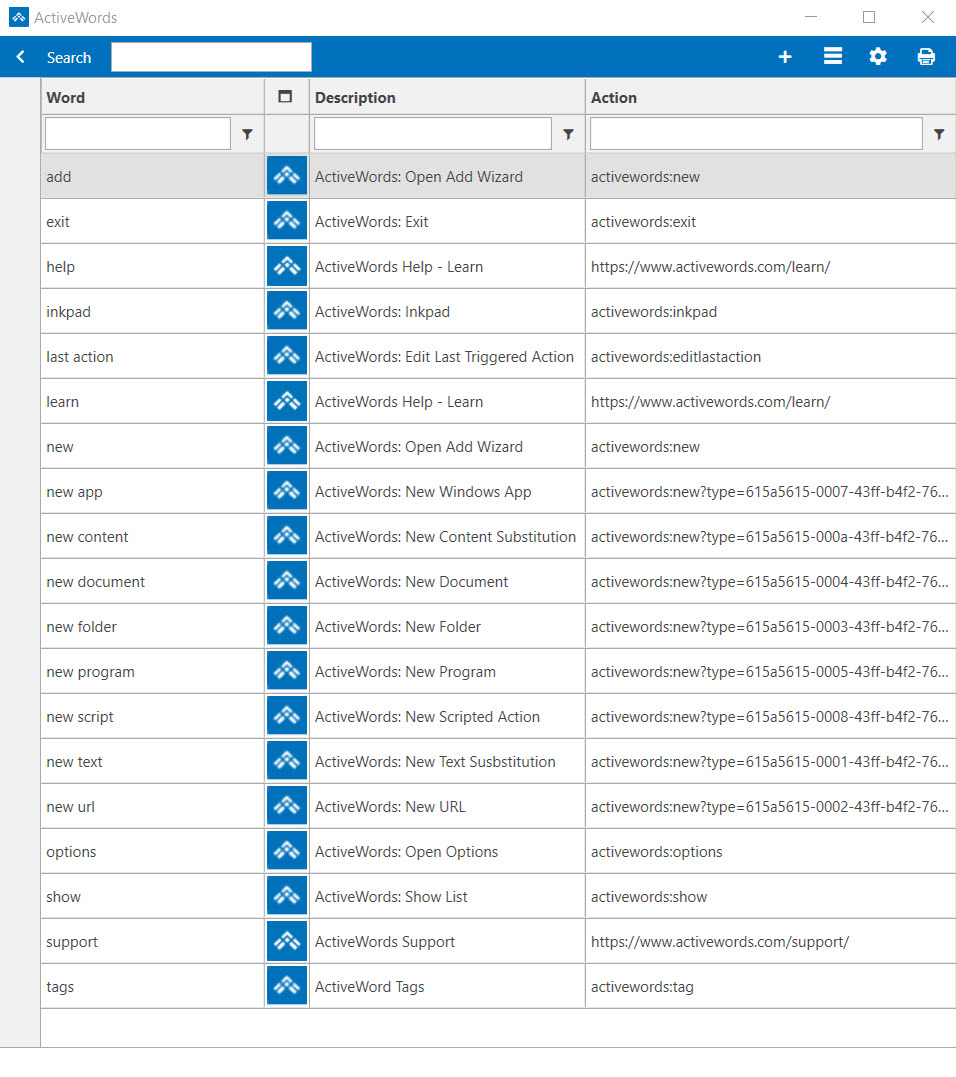Select the new script row
This screenshot has height=1077, width=956.
click(x=150, y=715)
